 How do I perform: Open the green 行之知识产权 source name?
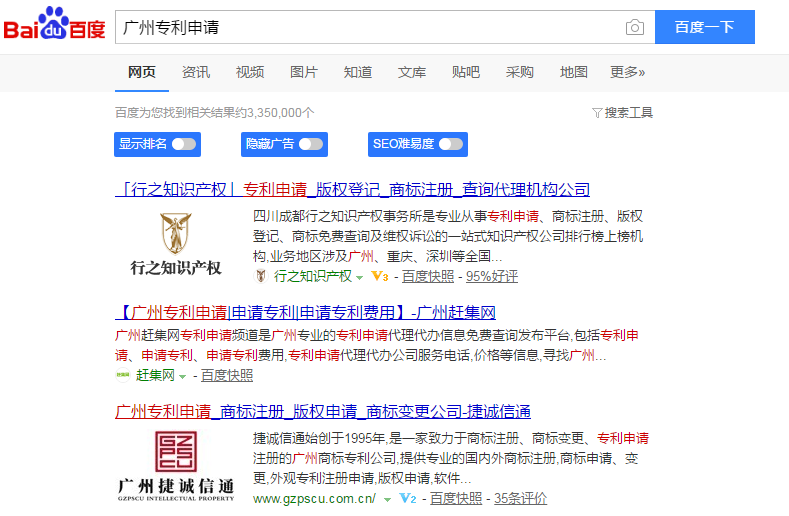[x=312, y=276]
